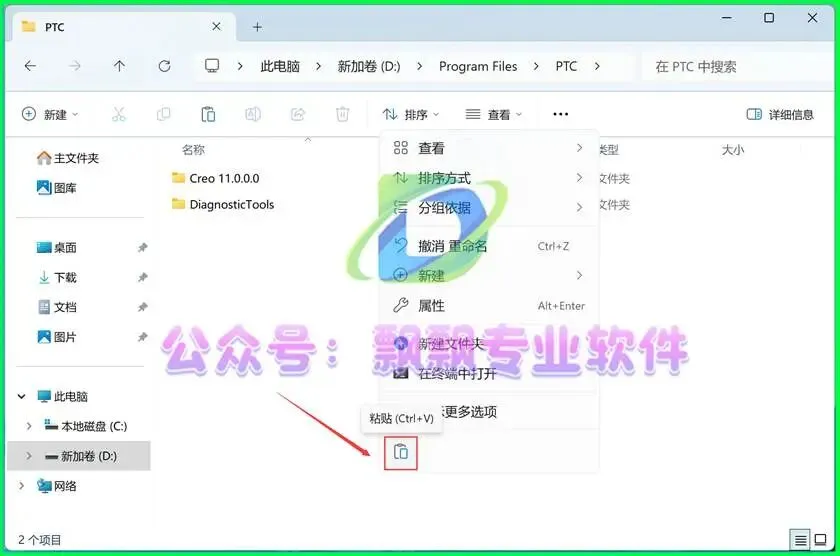The height and width of the screenshot is (556, 840).
Task: Click the PC monitor icon in address bar
Action: click(x=212, y=65)
